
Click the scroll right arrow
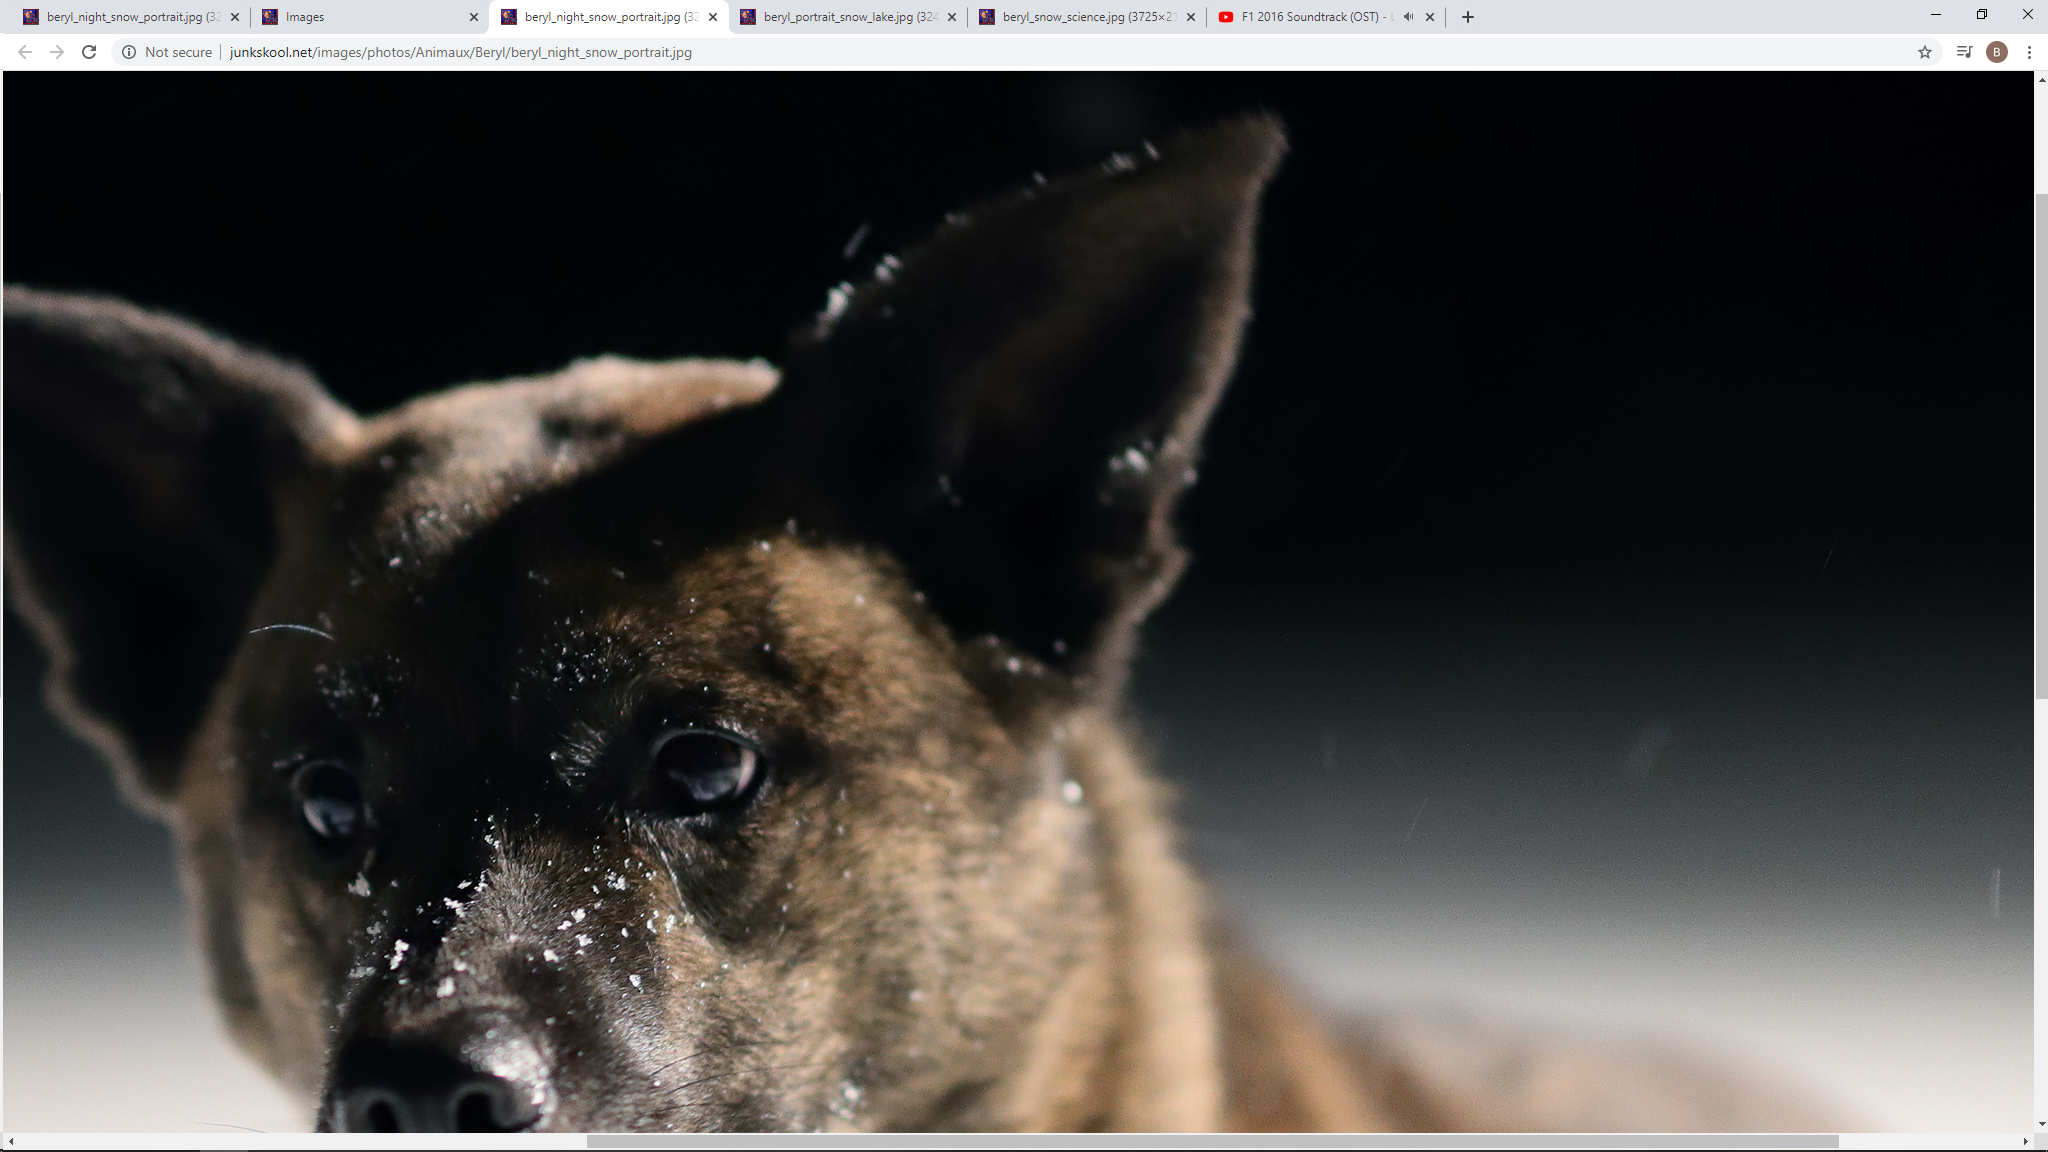(2026, 1141)
